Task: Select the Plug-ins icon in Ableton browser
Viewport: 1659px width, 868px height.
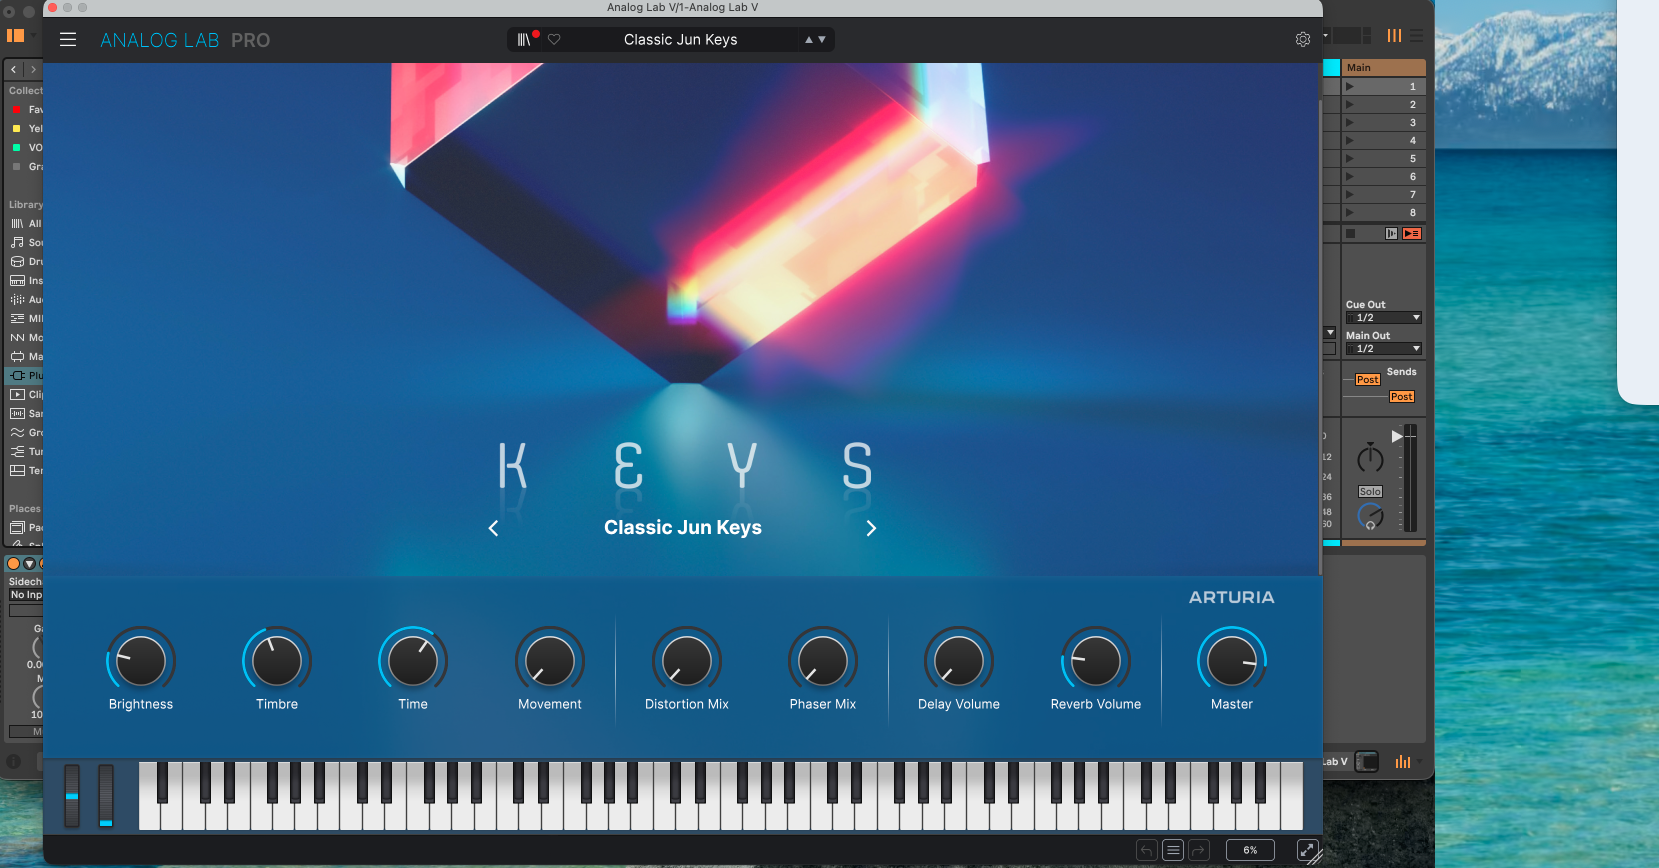Action: click(x=17, y=376)
